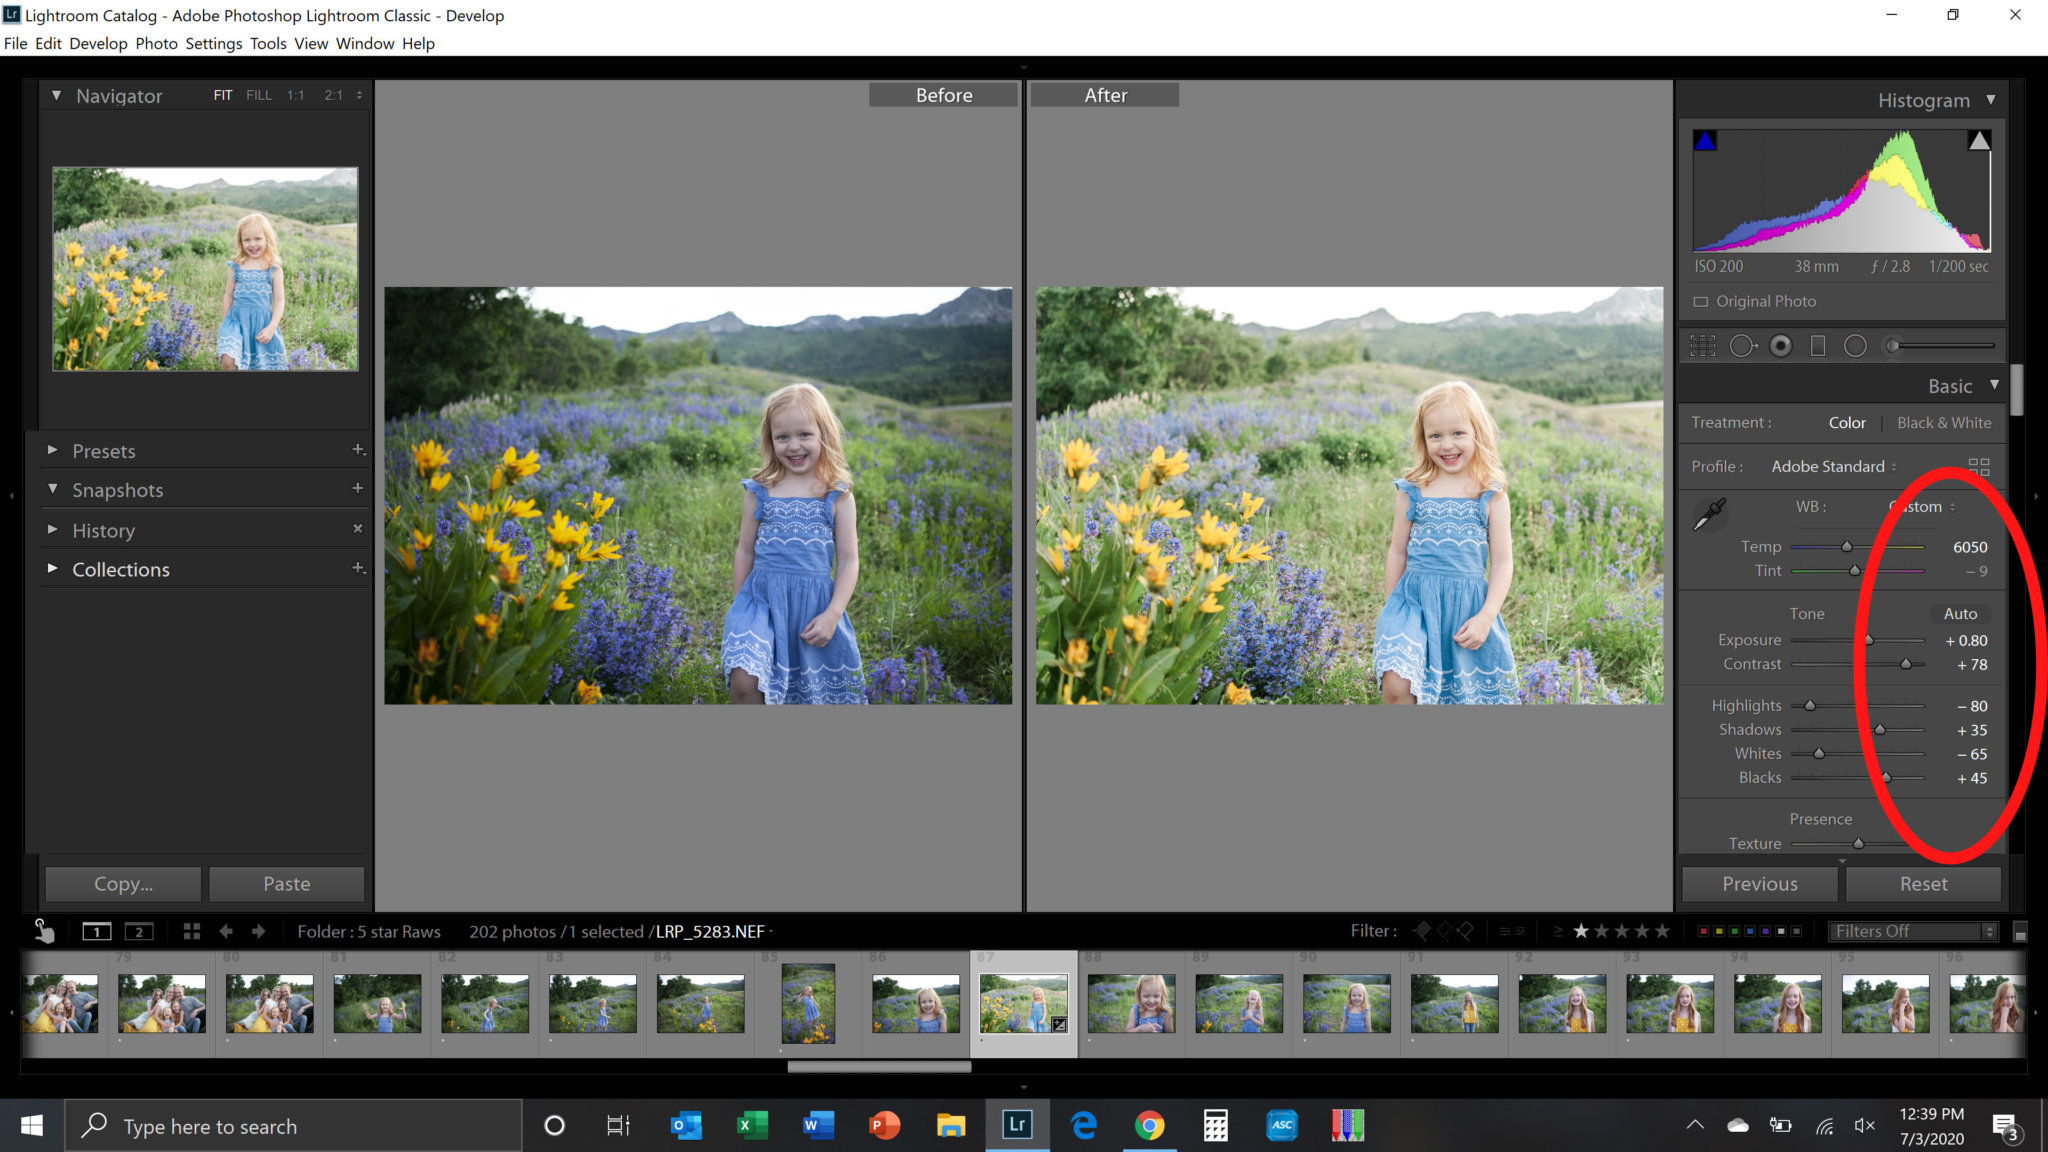Select the Graduated Filter tool
This screenshot has height=1152, width=2048.
(x=1818, y=346)
